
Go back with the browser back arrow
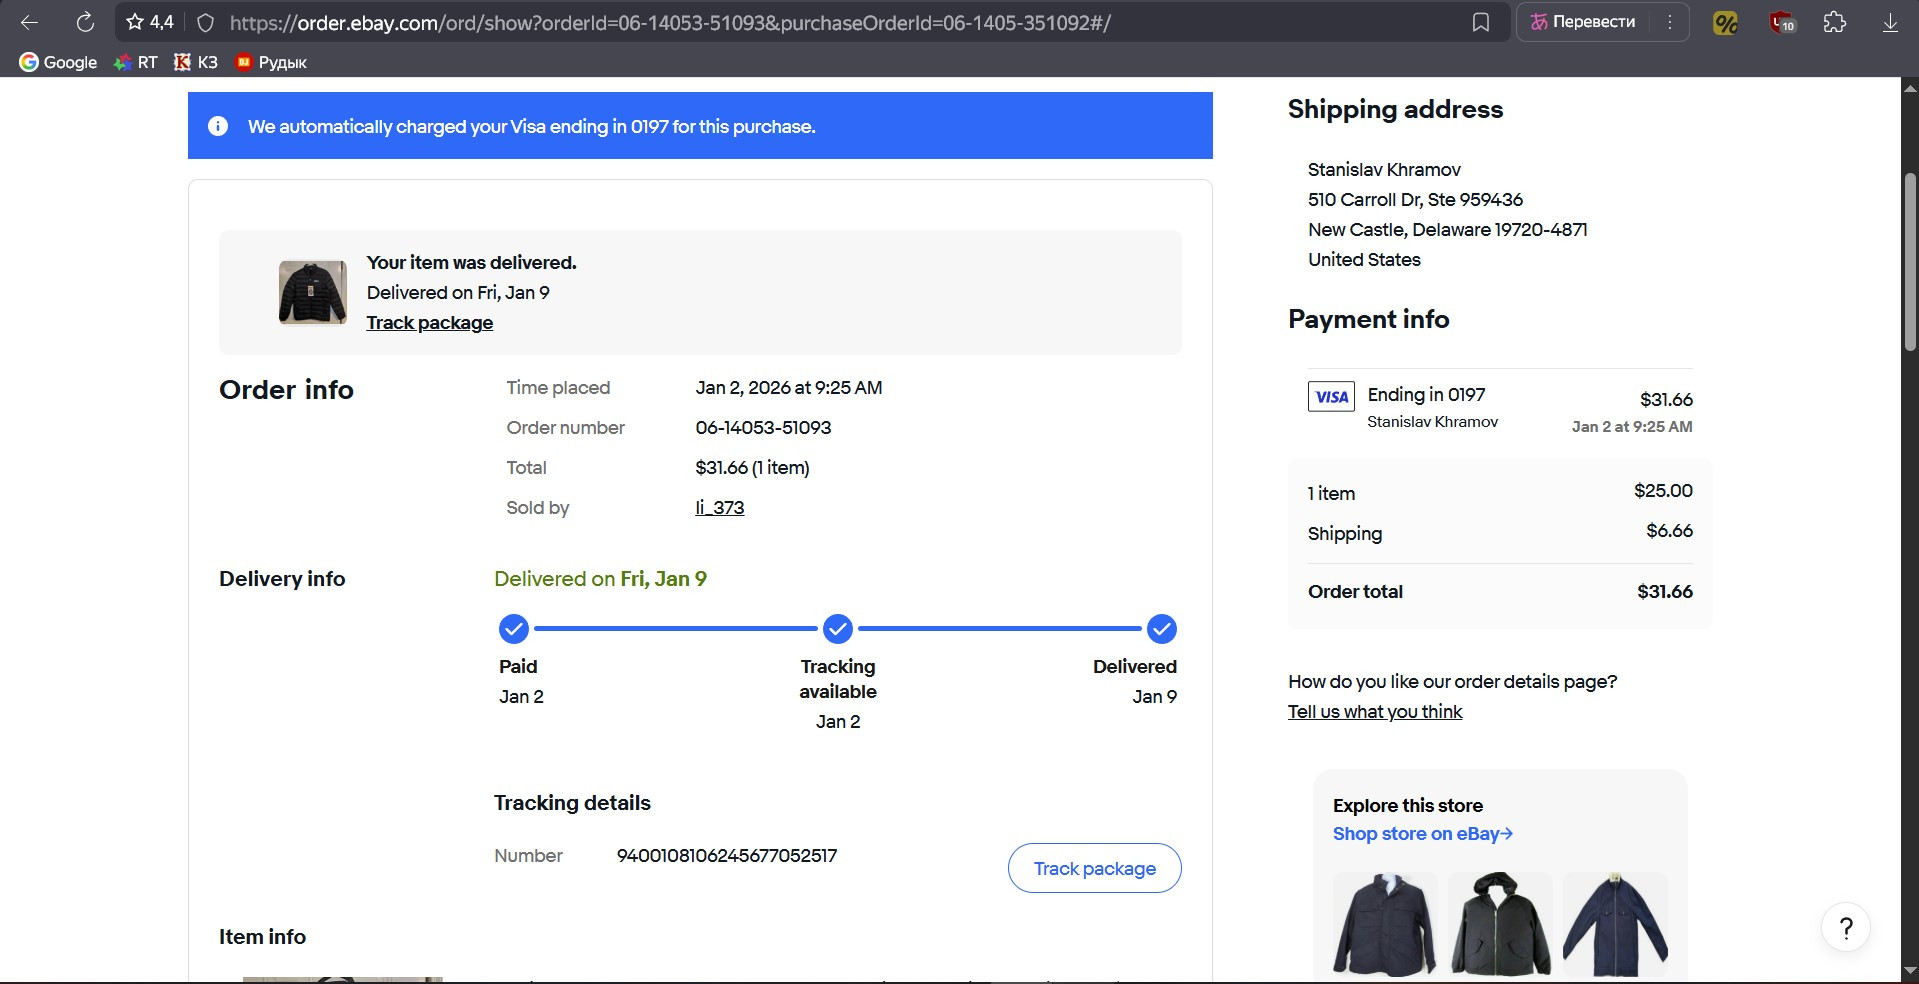point(29,22)
